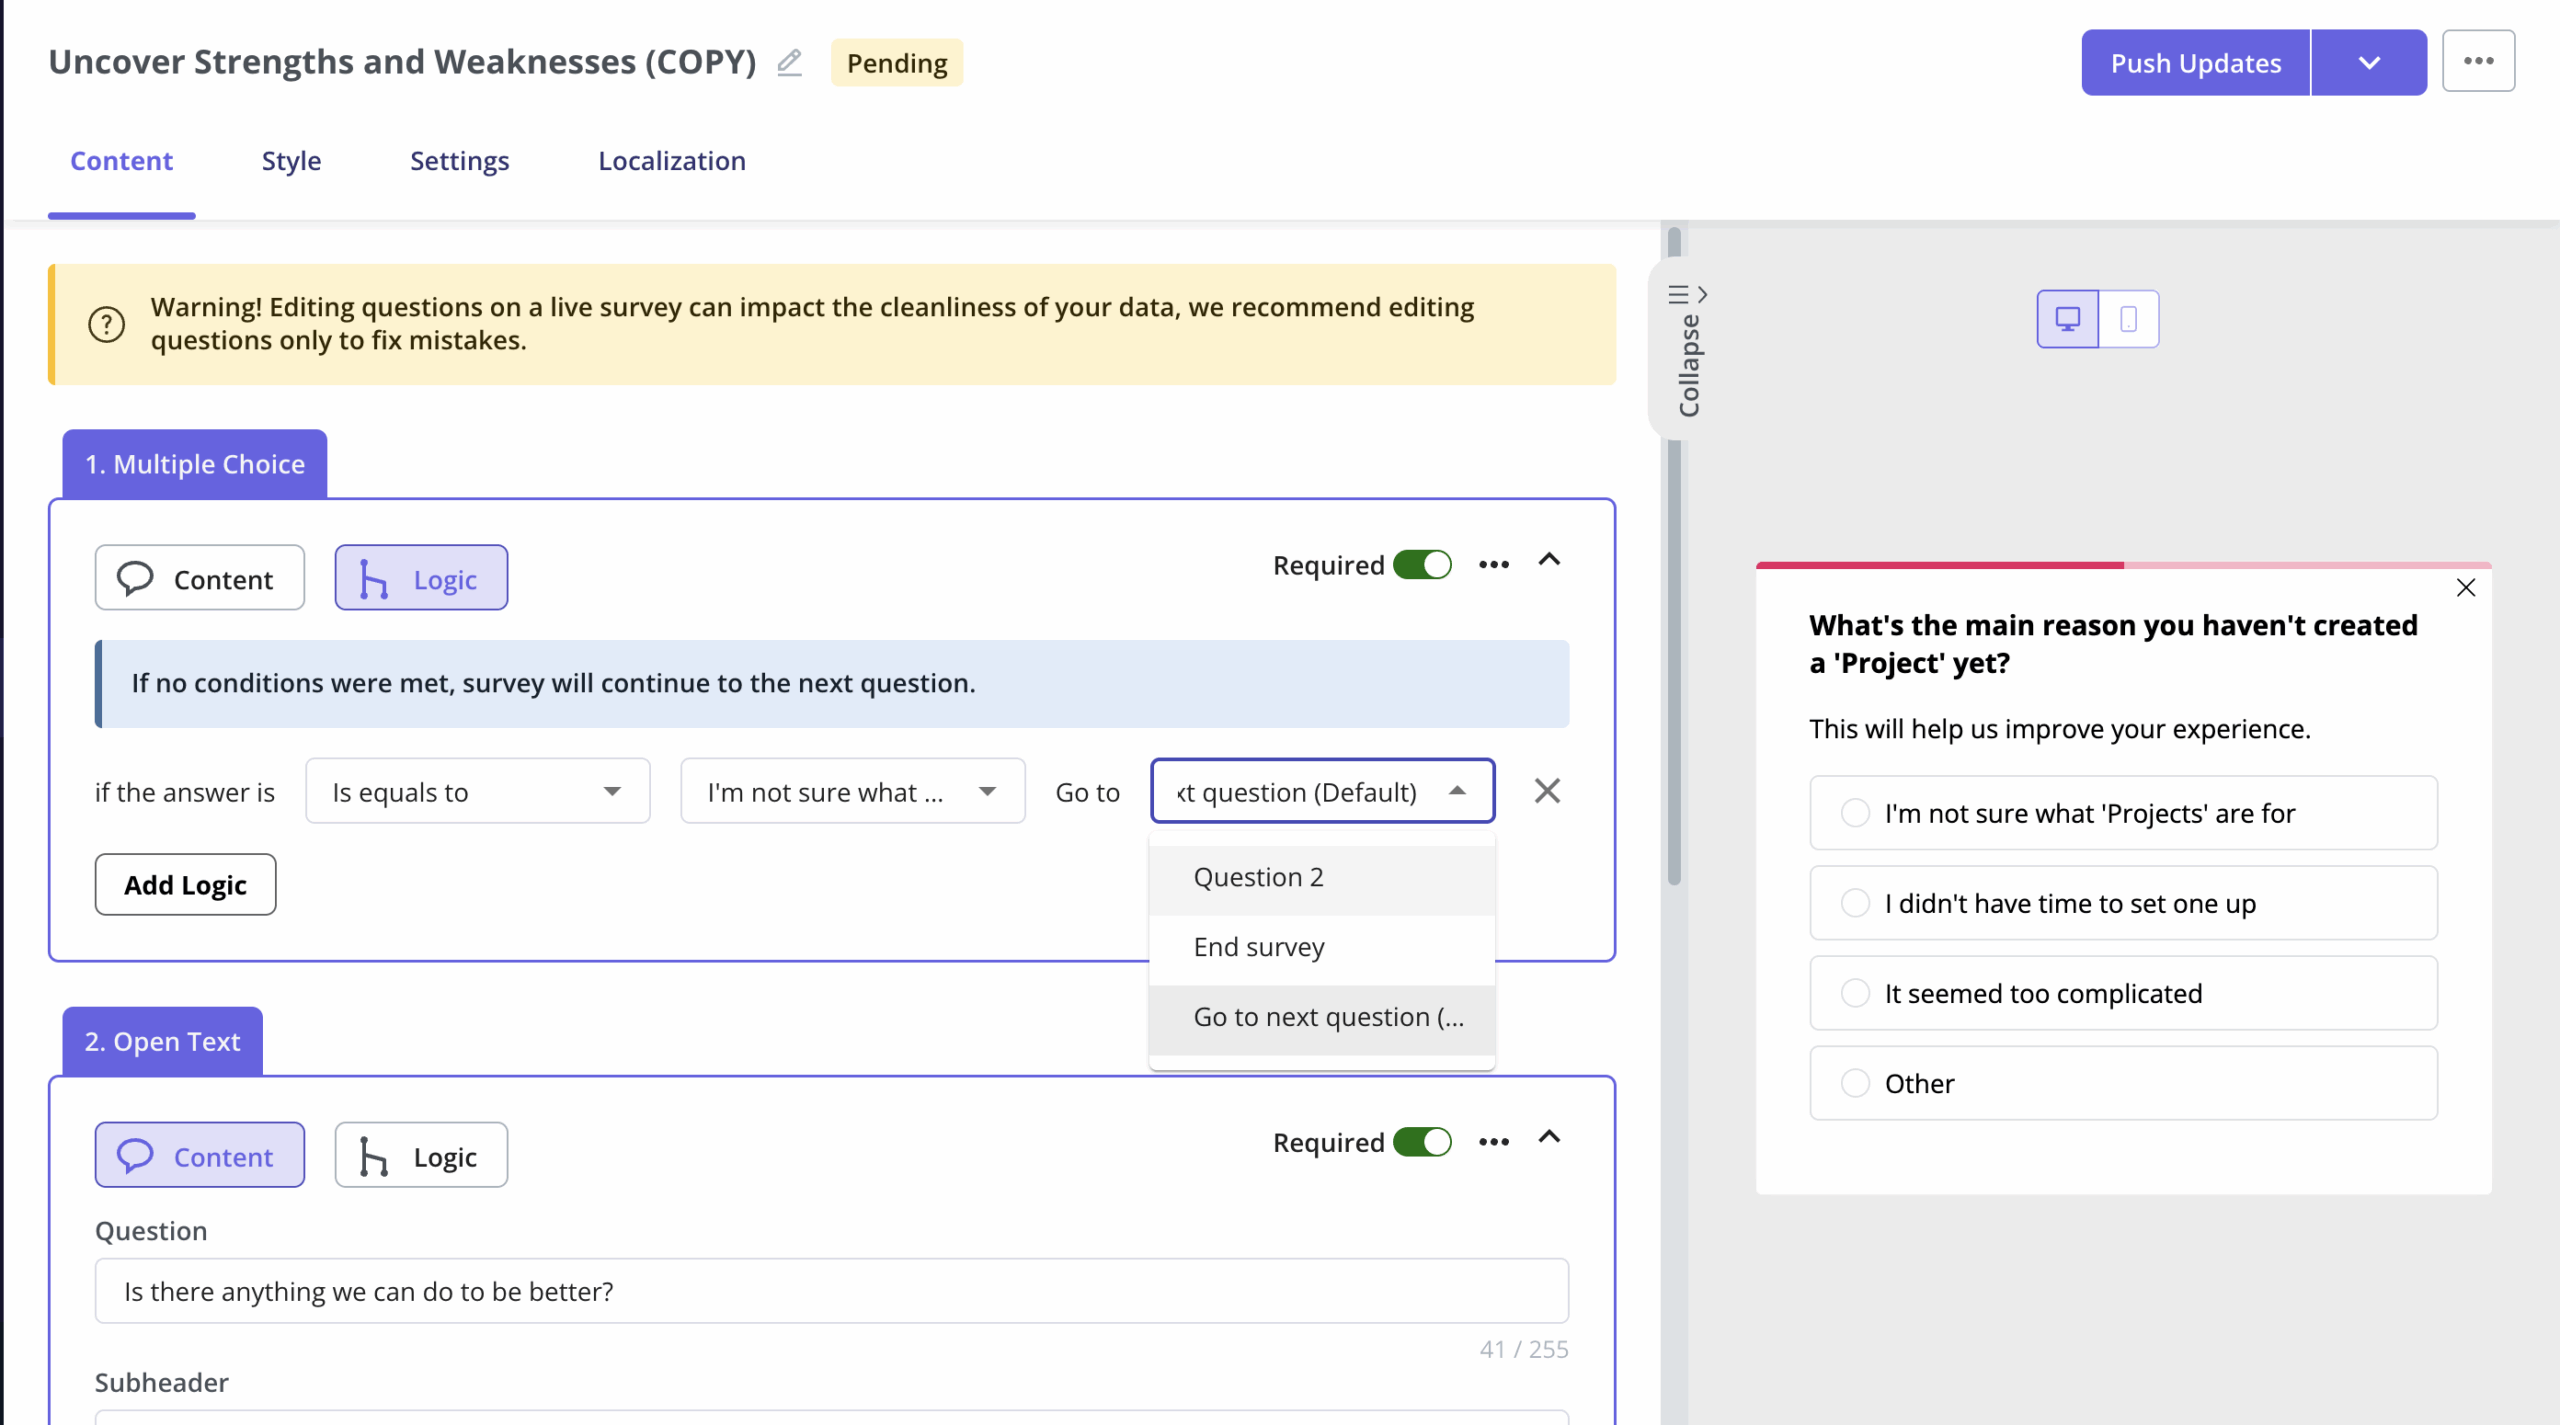Screen dimensions: 2560x1425
Task: Collapse question 1 using the chevron
Action: tap(1549, 562)
